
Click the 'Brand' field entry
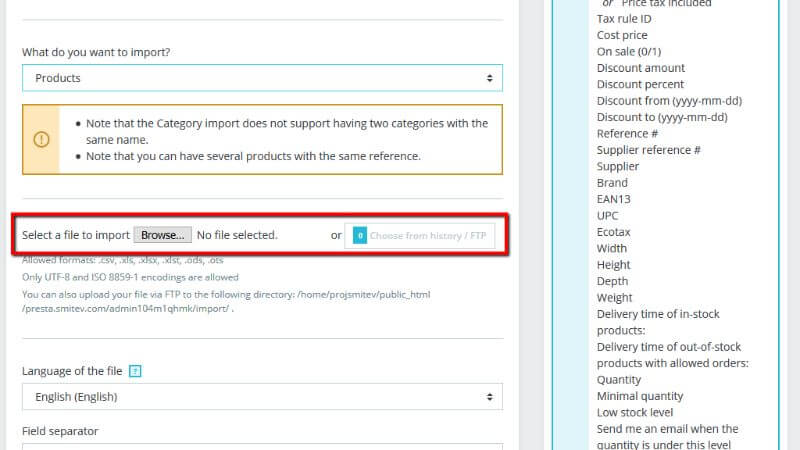[612, 183]
